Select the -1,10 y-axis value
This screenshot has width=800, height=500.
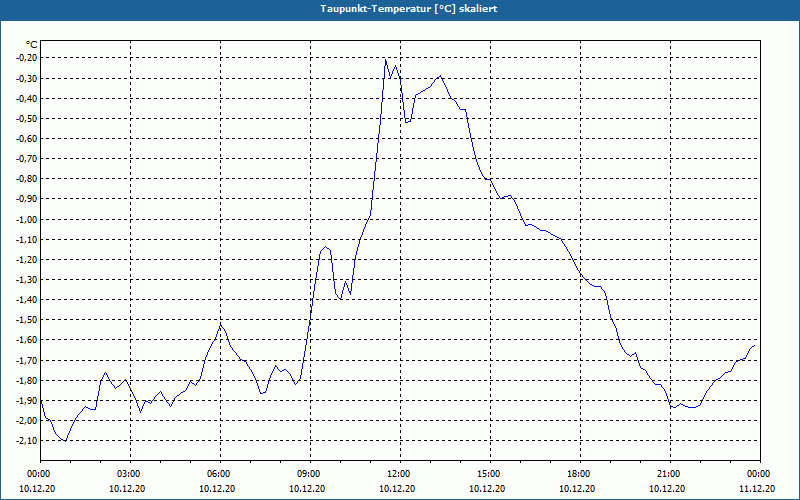tap(27, 239)
